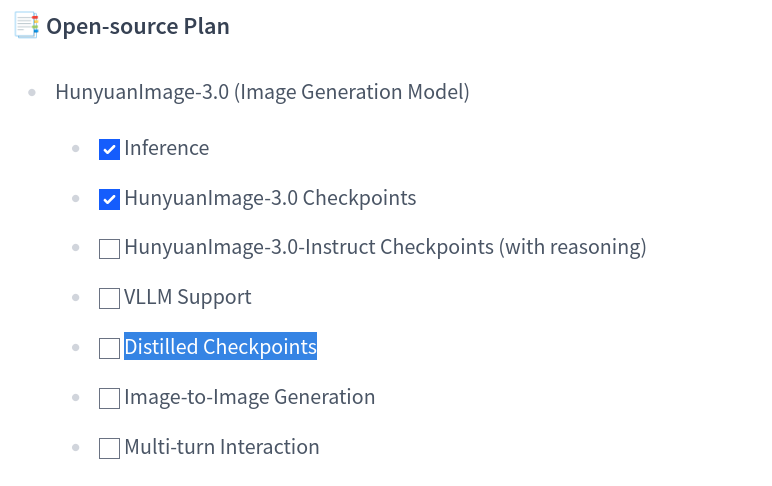The width and height of the screenshot is (772, 486).
Task: Click the Image-to-Image Generation label text
Action: click(x=250, y=397)
